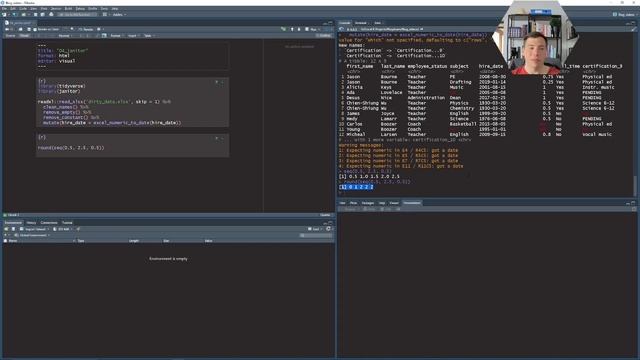
Task: Click the Go to file/function field
Action: tap(77, 15)
